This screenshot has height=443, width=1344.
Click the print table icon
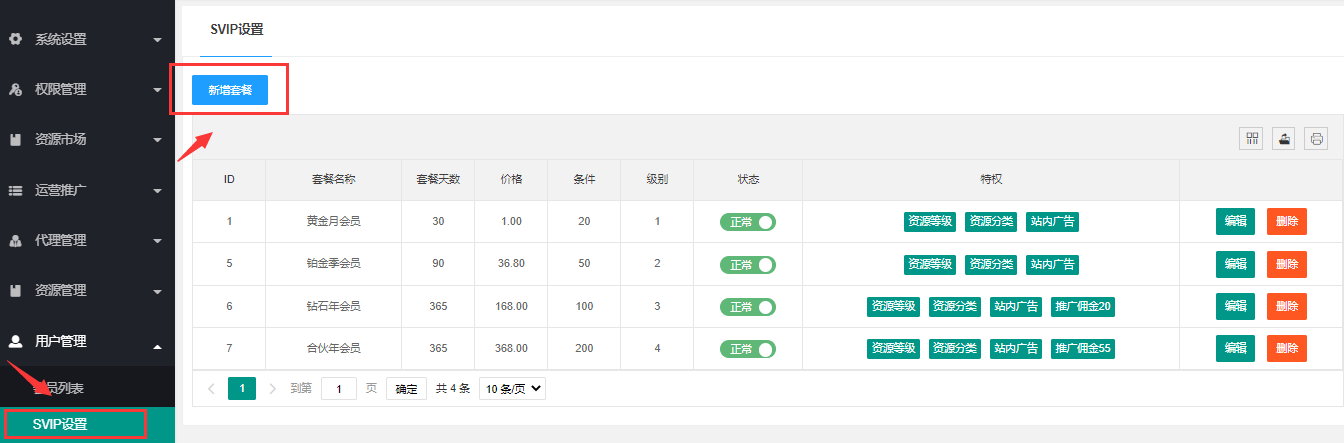point(1317,139)
